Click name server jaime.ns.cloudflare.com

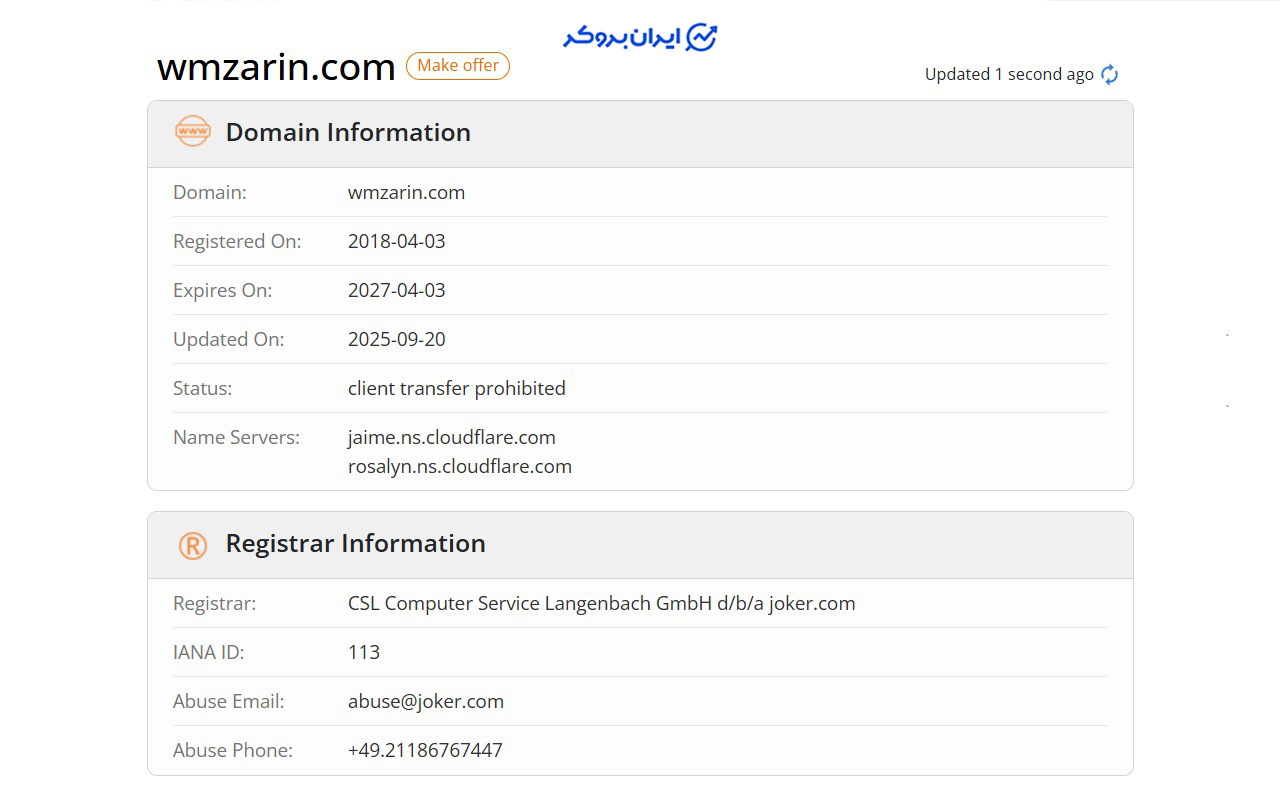[x=452, y=437]
